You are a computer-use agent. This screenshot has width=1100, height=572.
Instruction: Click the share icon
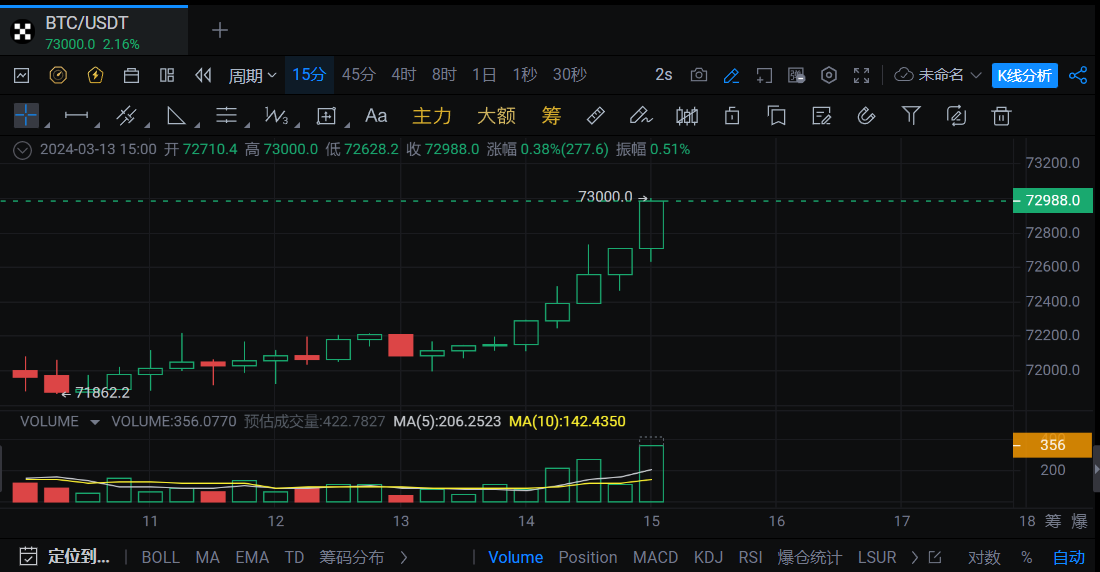(1078, 75)
